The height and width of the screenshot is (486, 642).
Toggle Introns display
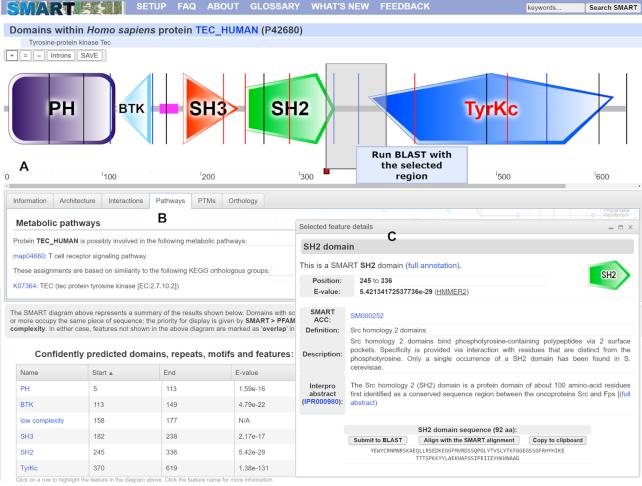61,55
